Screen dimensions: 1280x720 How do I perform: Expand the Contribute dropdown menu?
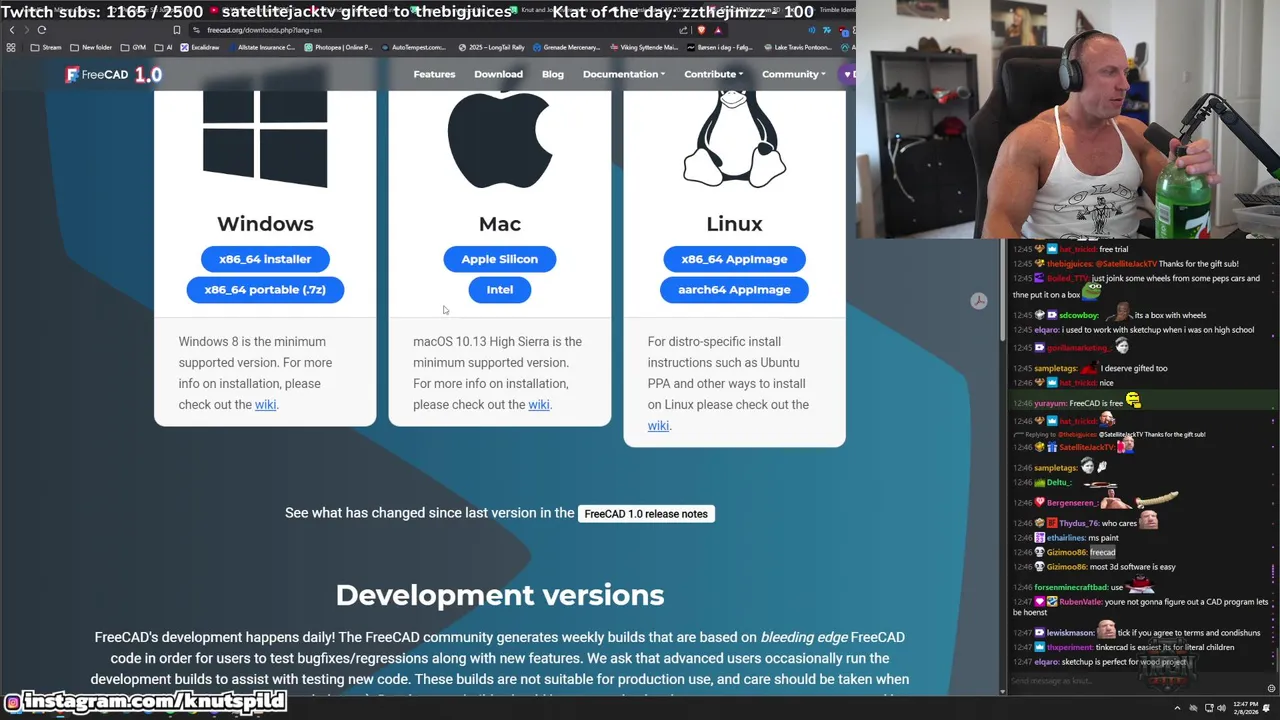point(713,74)
